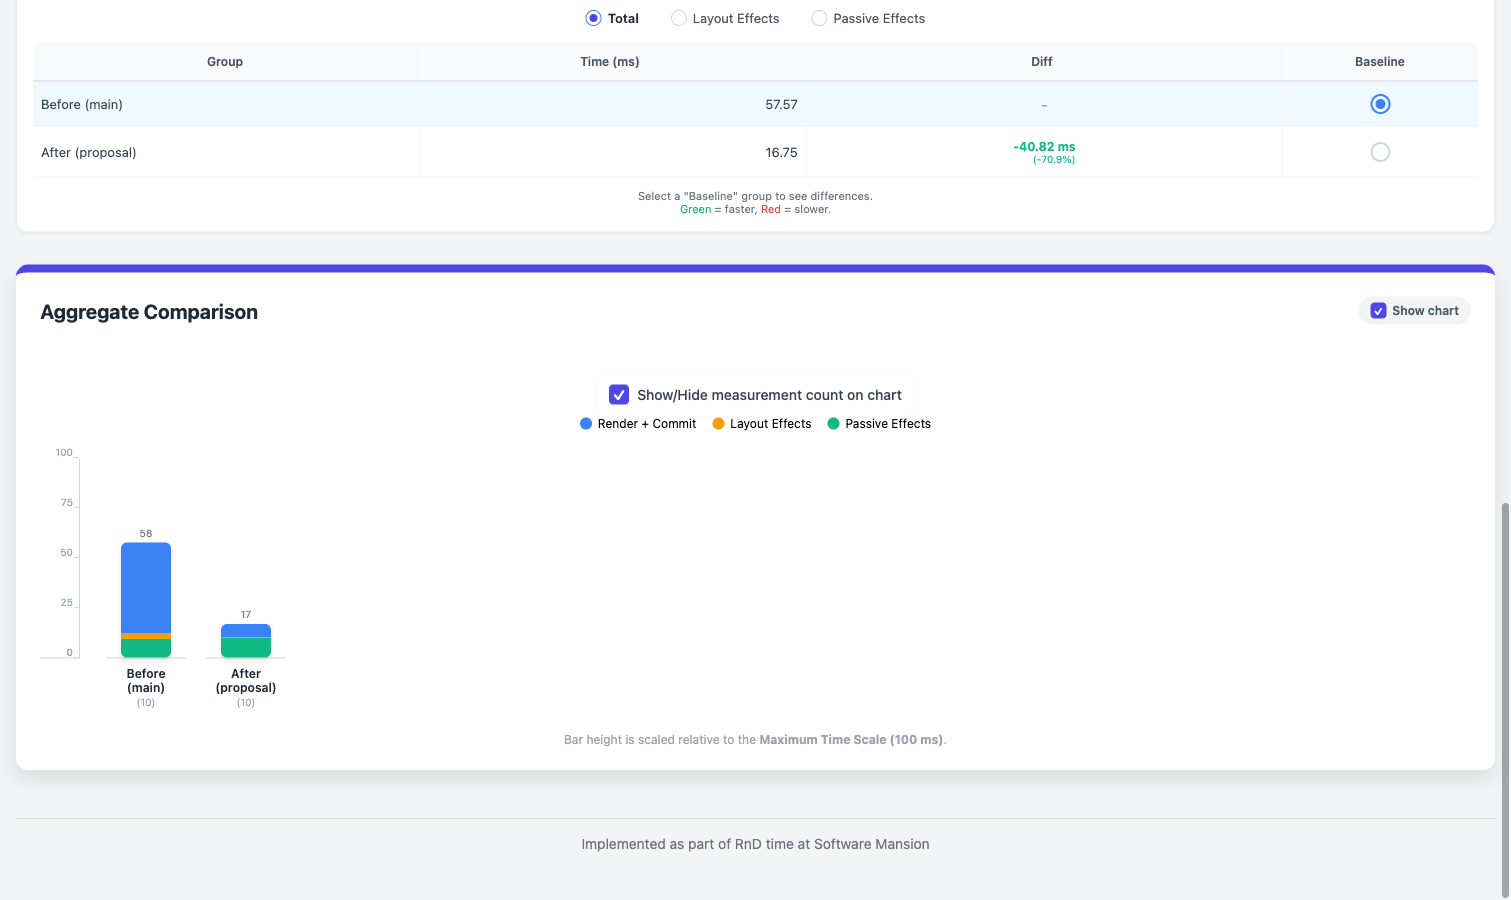The image size is (1511, 900).
Task: Click the After (proposal) chart axis label
Action: 246,681
